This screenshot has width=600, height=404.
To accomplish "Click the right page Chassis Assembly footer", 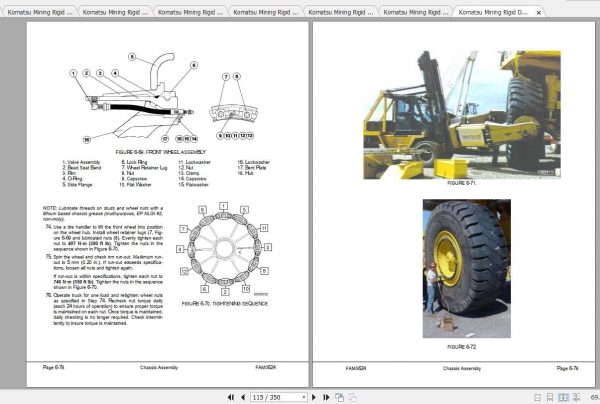I will [462, 368].
